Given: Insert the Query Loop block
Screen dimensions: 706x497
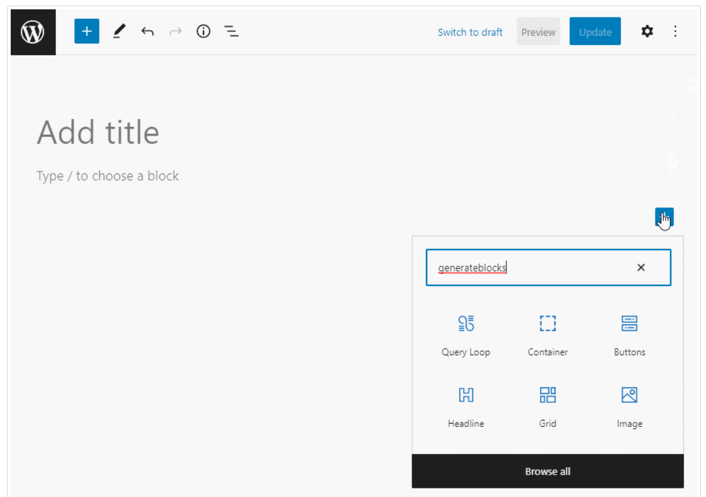Looking at the screenshot, I should pos(466,335).
